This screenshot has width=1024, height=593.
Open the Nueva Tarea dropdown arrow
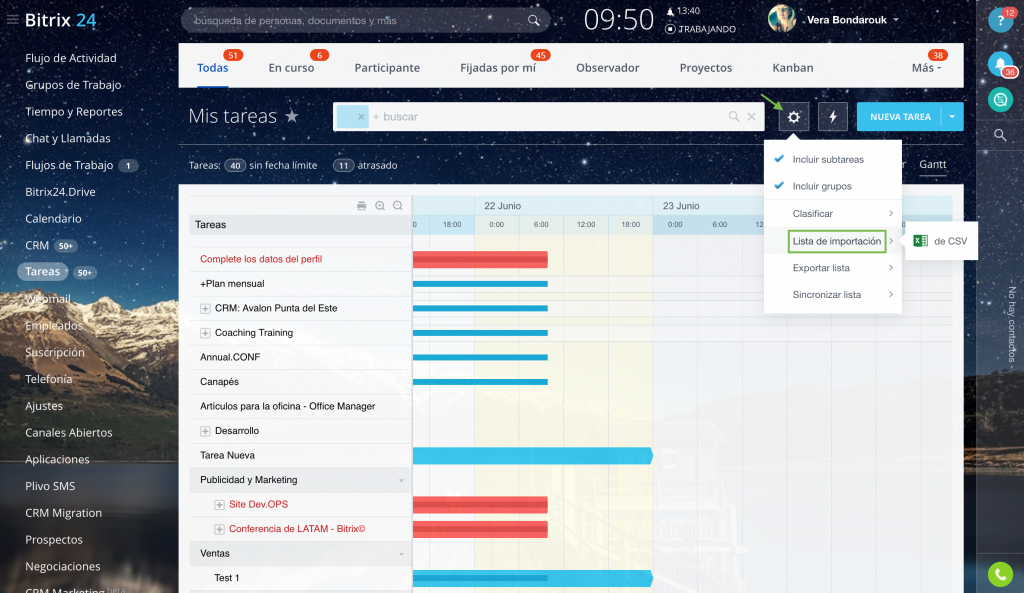952,117
